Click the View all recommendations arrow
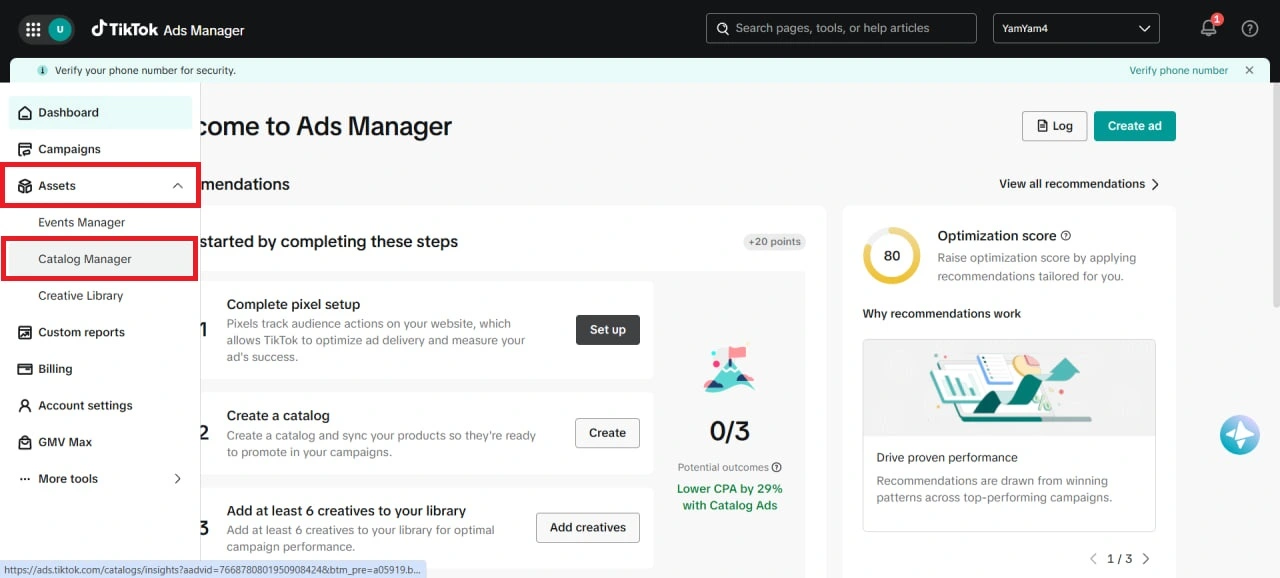This screenshot has width=1280, height=578. pyautogui.click(x=1155, y=184)
